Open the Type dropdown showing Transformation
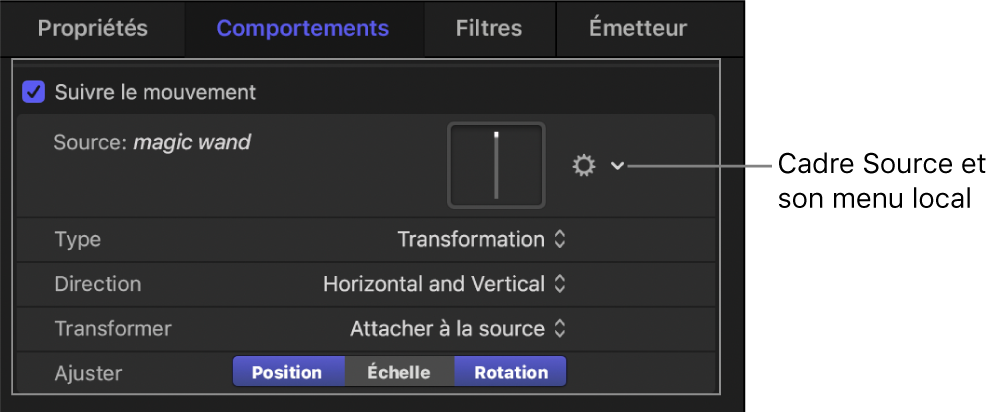998x412 pixels. (x=481, y=240)
